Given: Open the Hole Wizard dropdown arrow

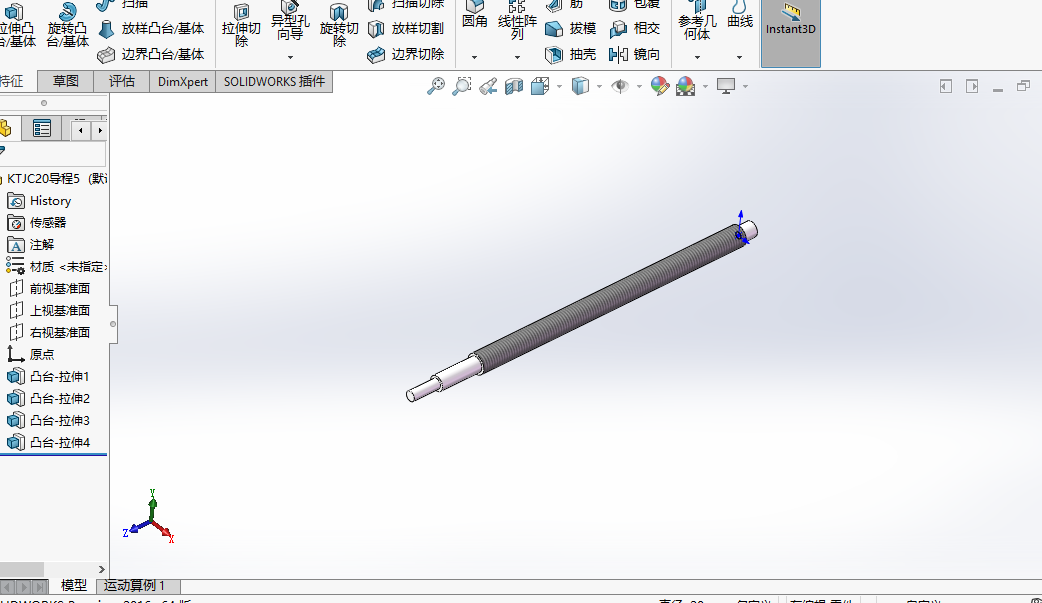Looking at the screenshot, I should (x=290, y=58).
